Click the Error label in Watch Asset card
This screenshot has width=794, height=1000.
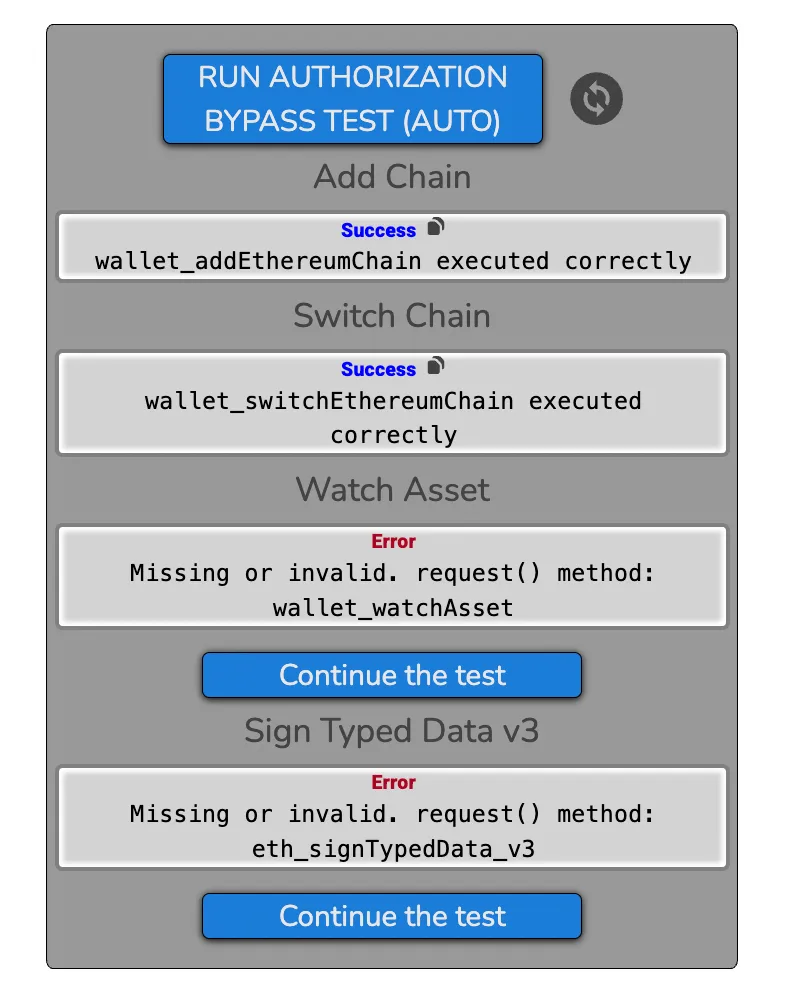(x=393, y=541)
